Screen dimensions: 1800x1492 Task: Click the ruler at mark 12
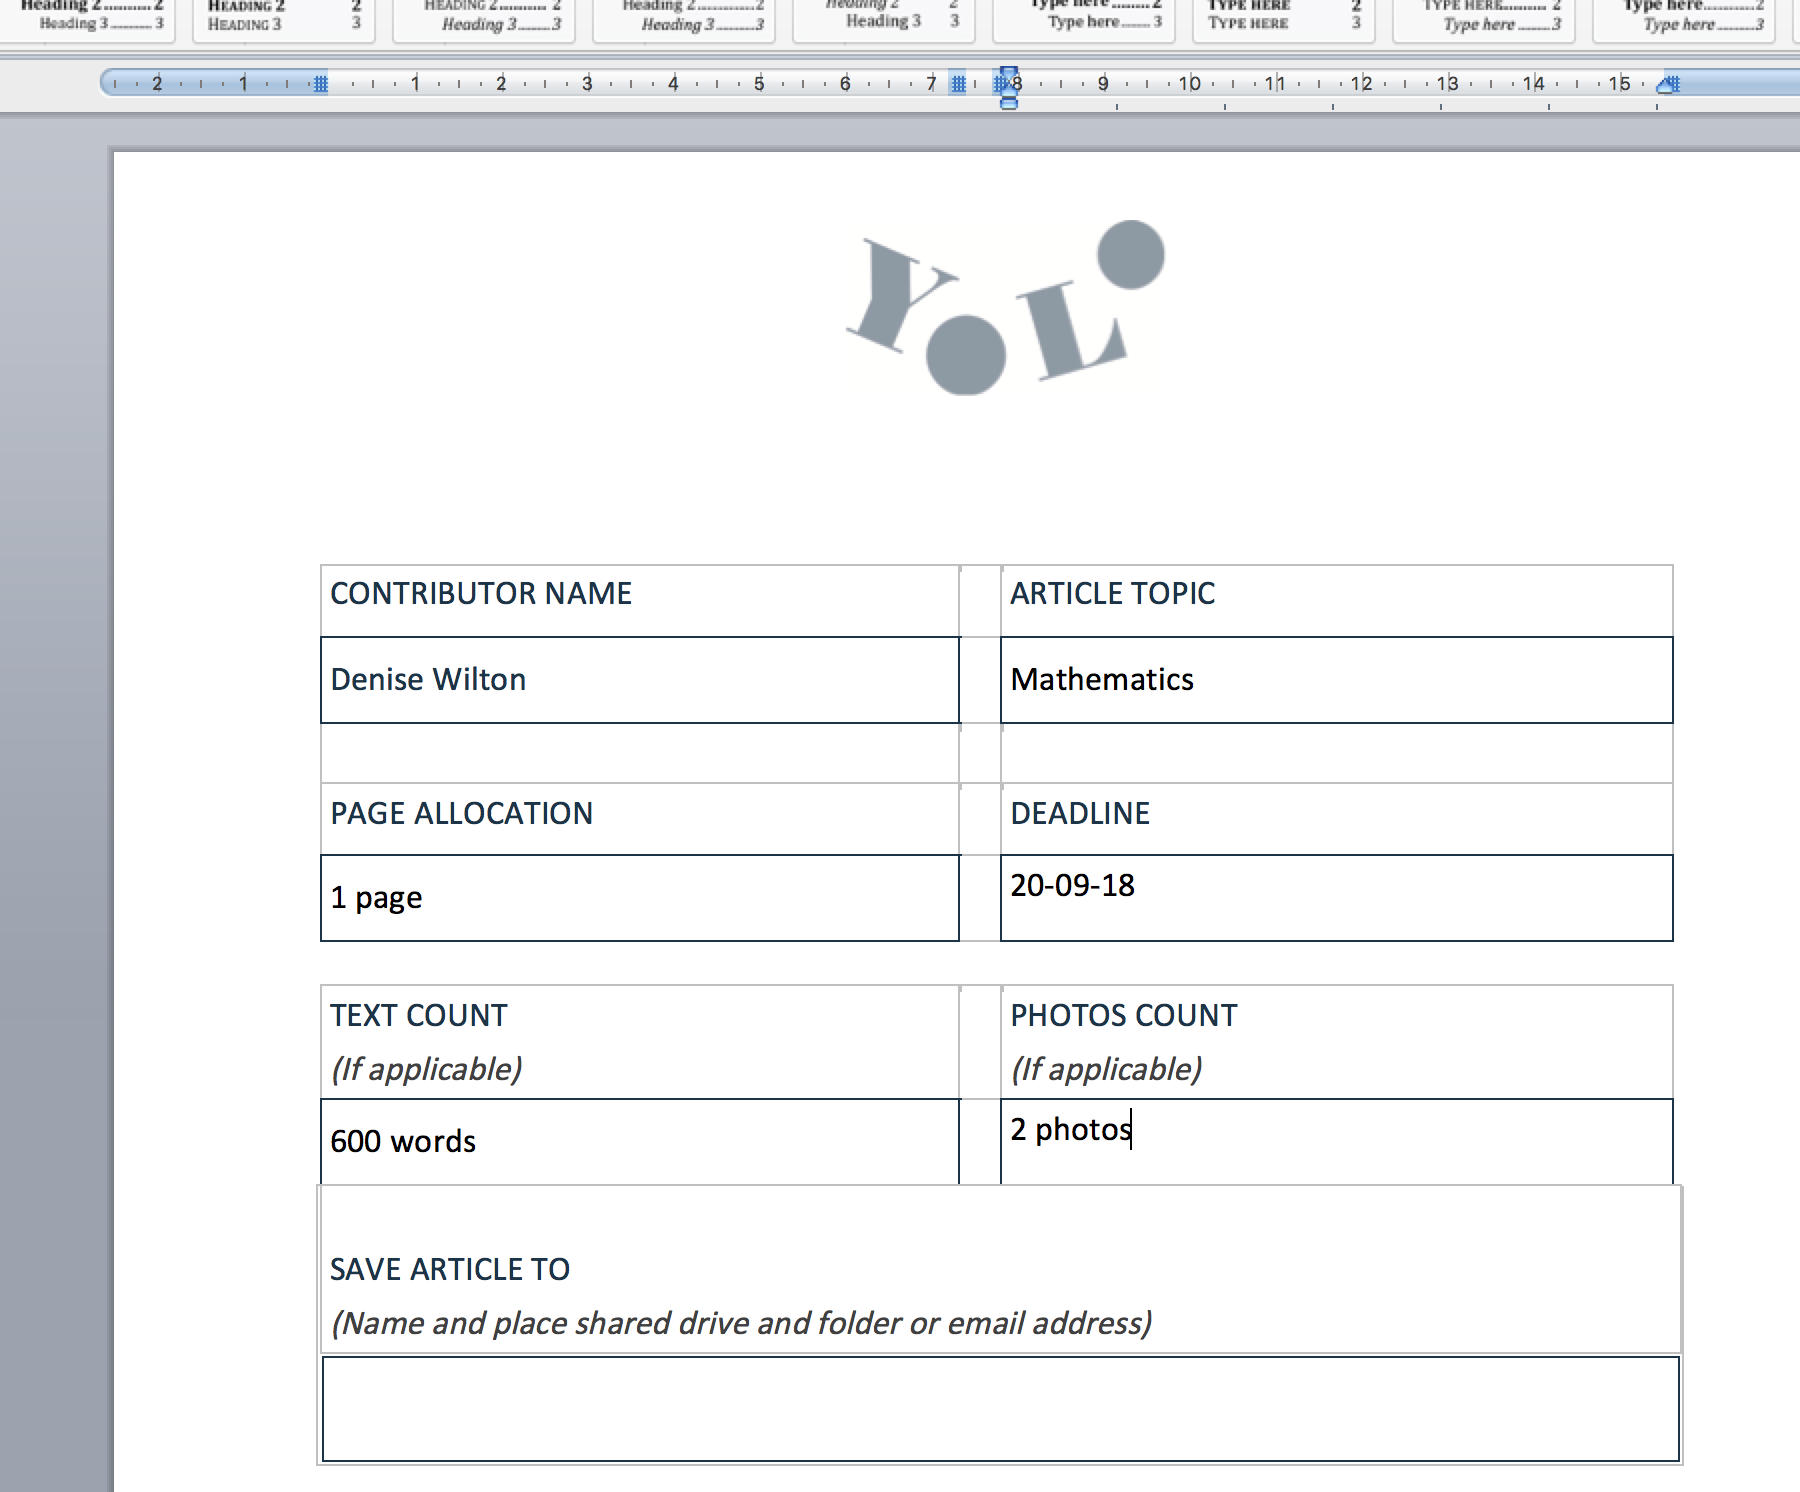1361,84
